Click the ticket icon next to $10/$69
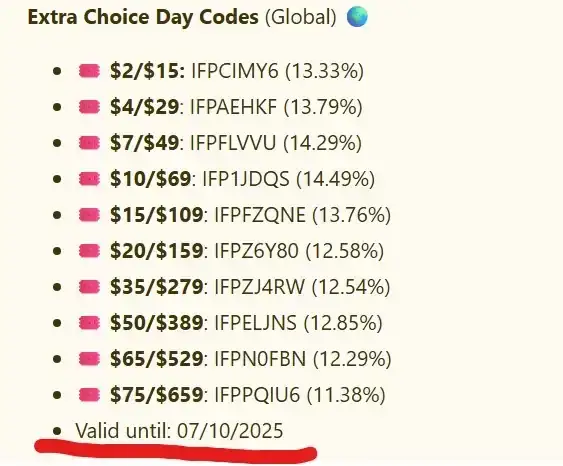Viewport: 563px width, 466px height. point(89,179)
